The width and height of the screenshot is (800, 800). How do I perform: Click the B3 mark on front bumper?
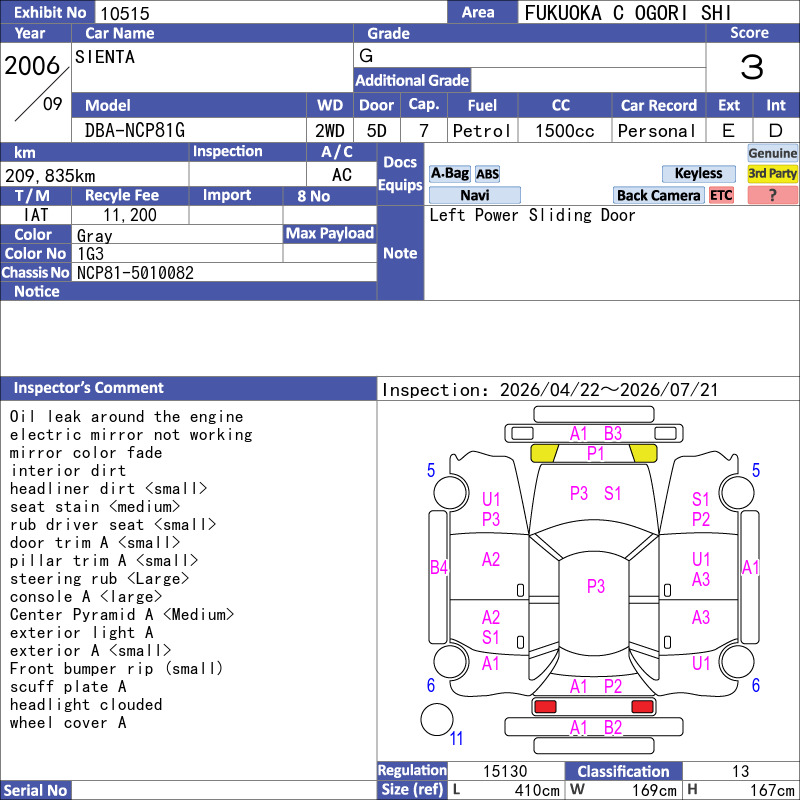613,434
